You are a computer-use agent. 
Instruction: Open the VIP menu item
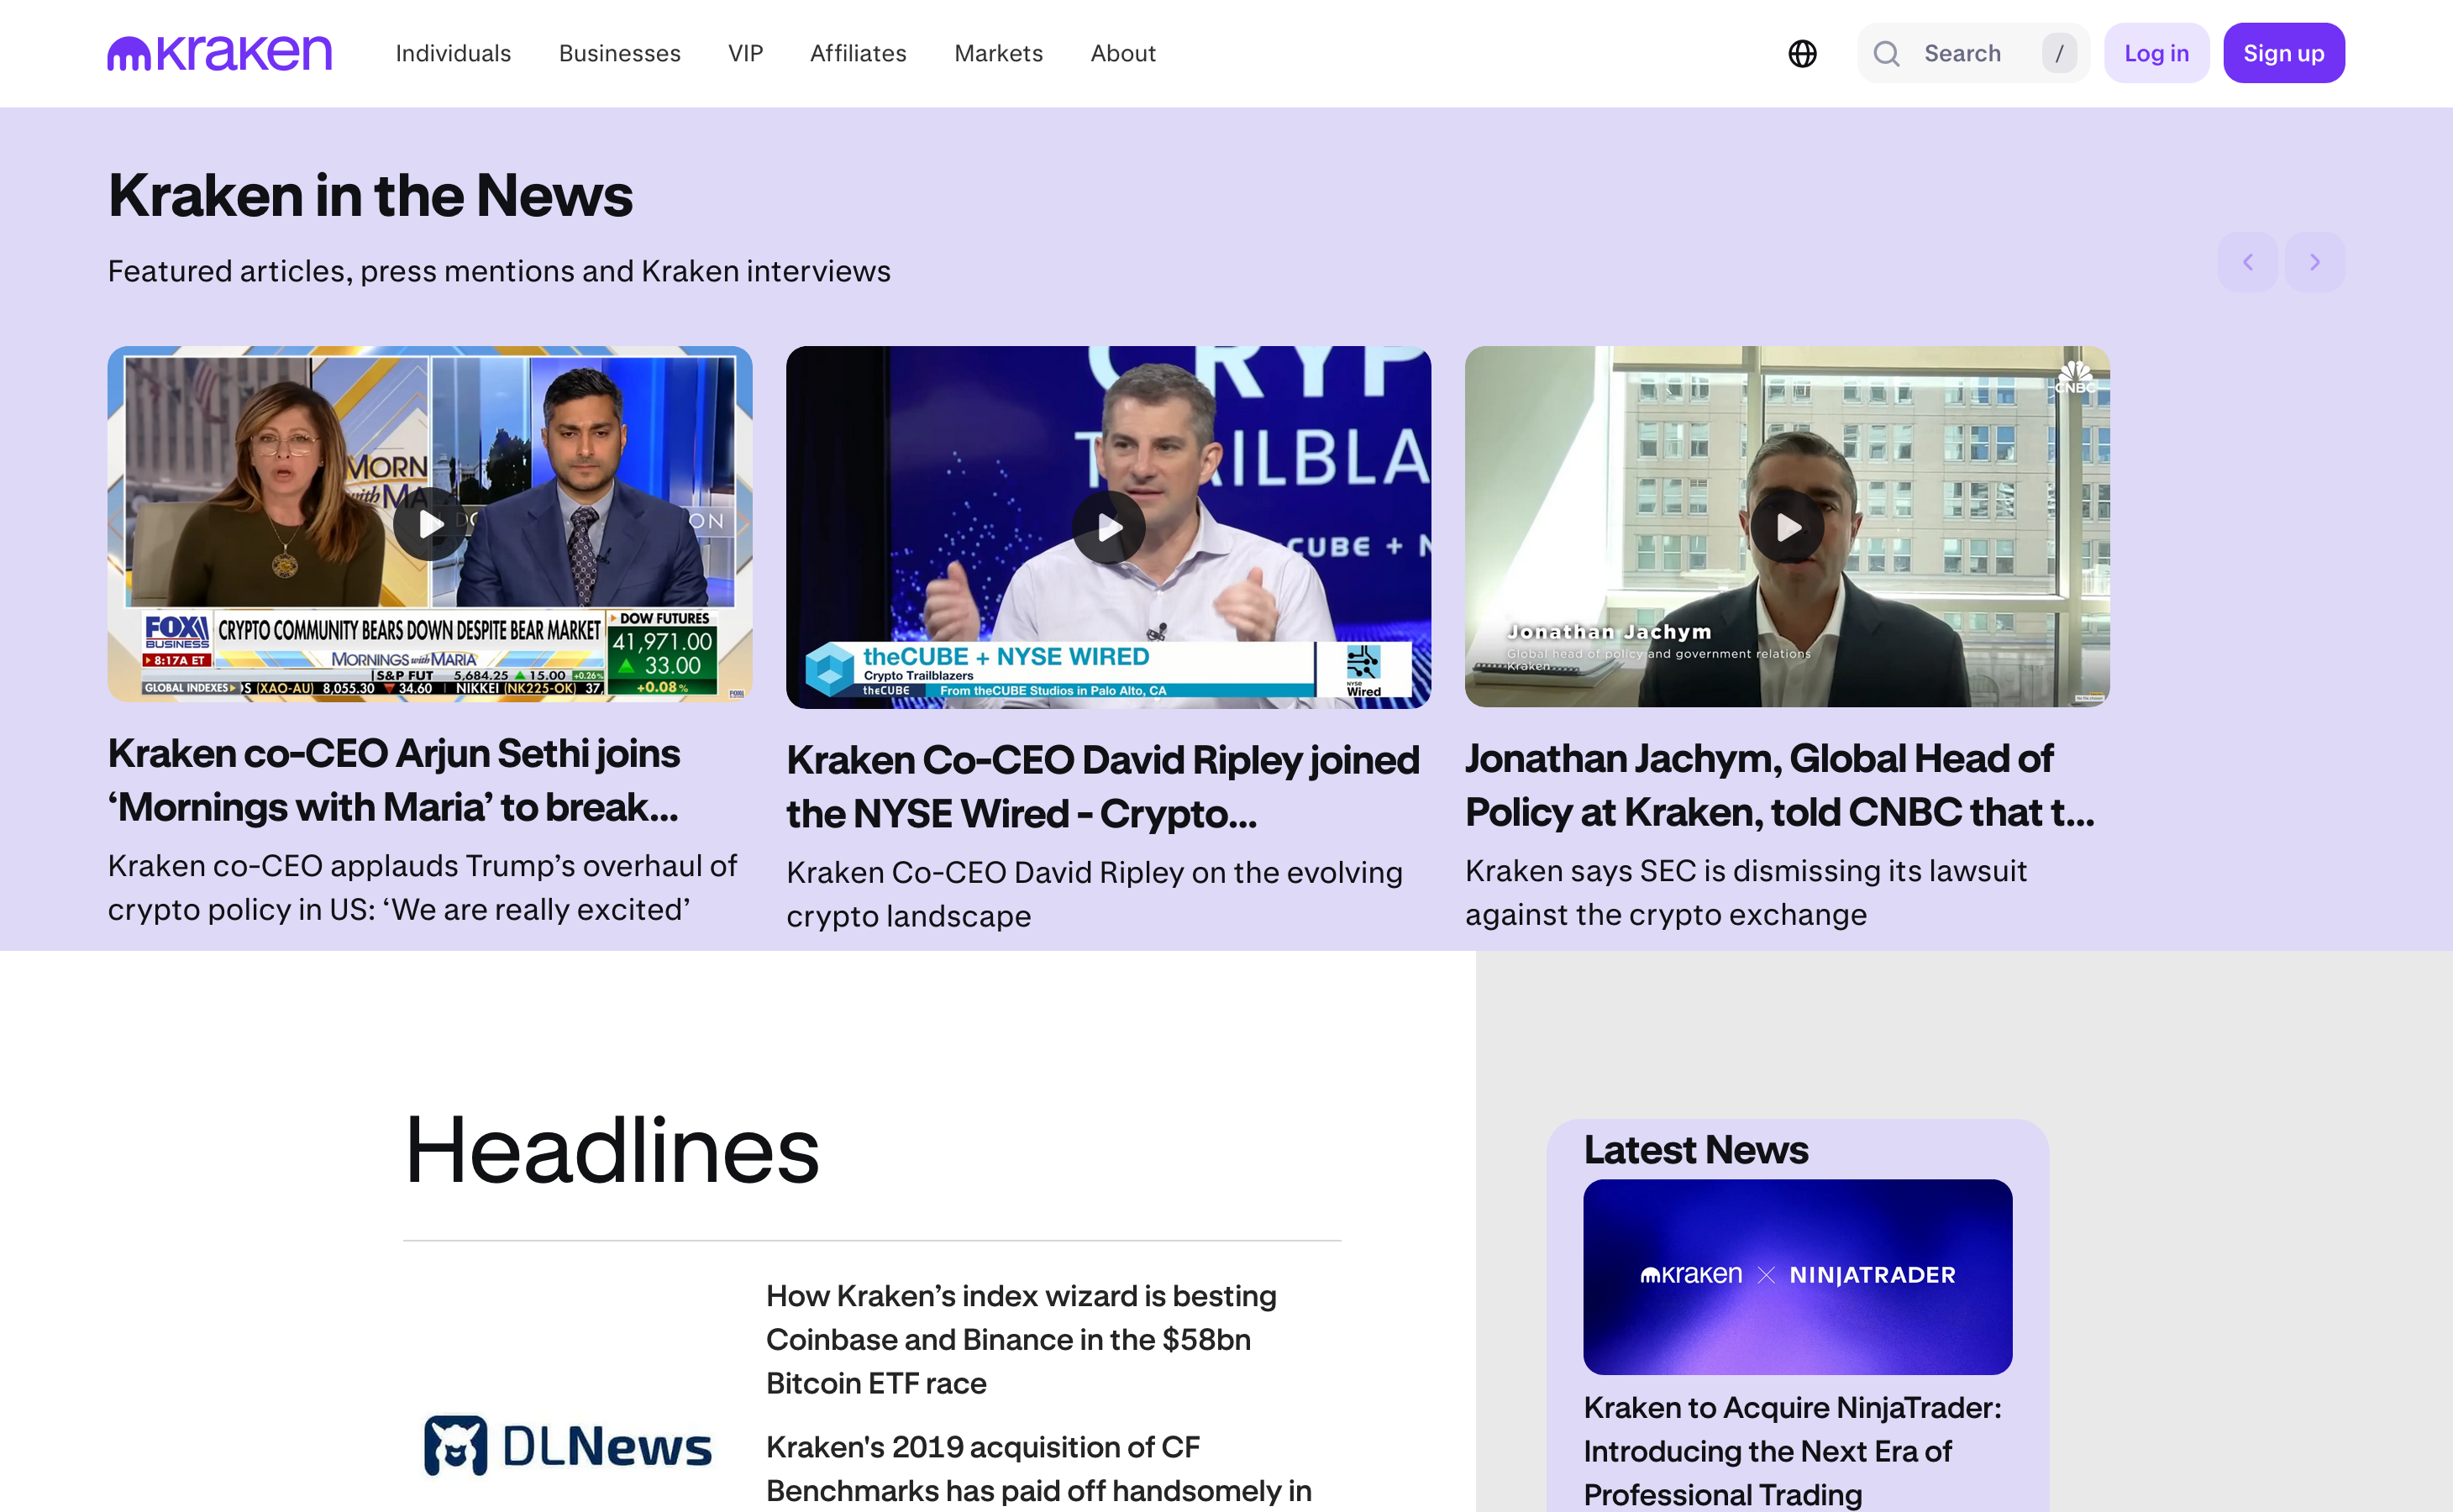[746, 53]
